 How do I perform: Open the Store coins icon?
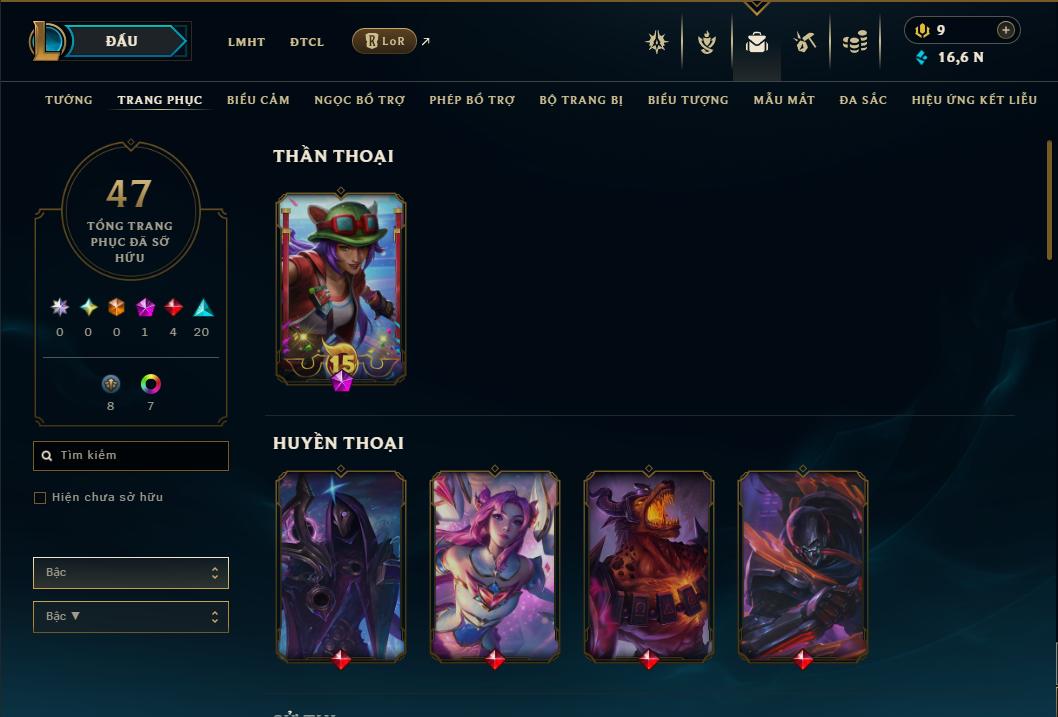click(855, 42)
